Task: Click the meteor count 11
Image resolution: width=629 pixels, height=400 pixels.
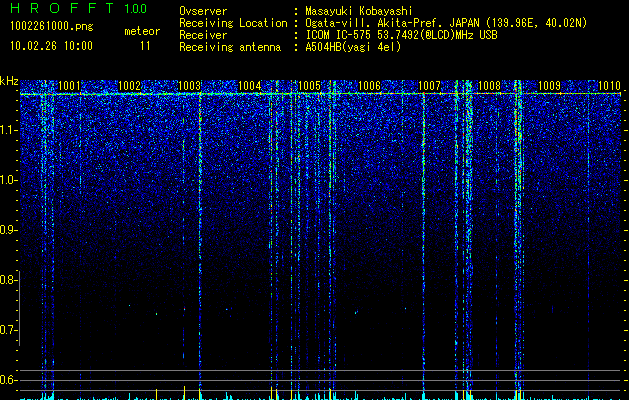Action: coord(145,46)
